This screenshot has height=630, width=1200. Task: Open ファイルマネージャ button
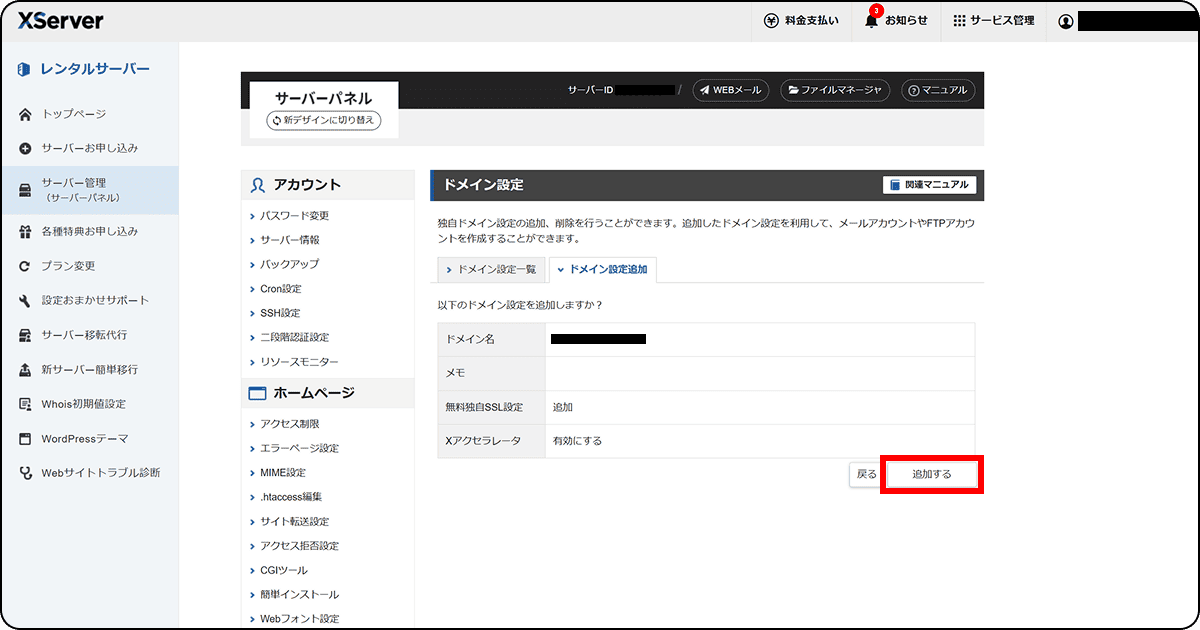pos(834,90)
